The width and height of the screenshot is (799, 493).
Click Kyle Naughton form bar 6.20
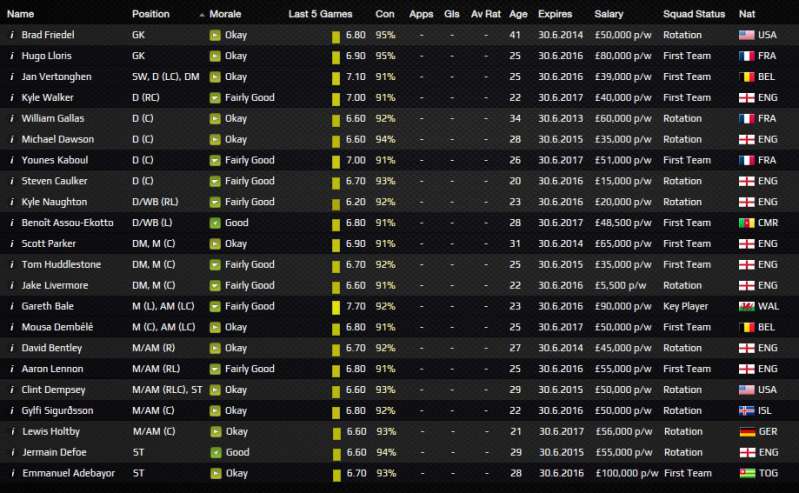336,204
